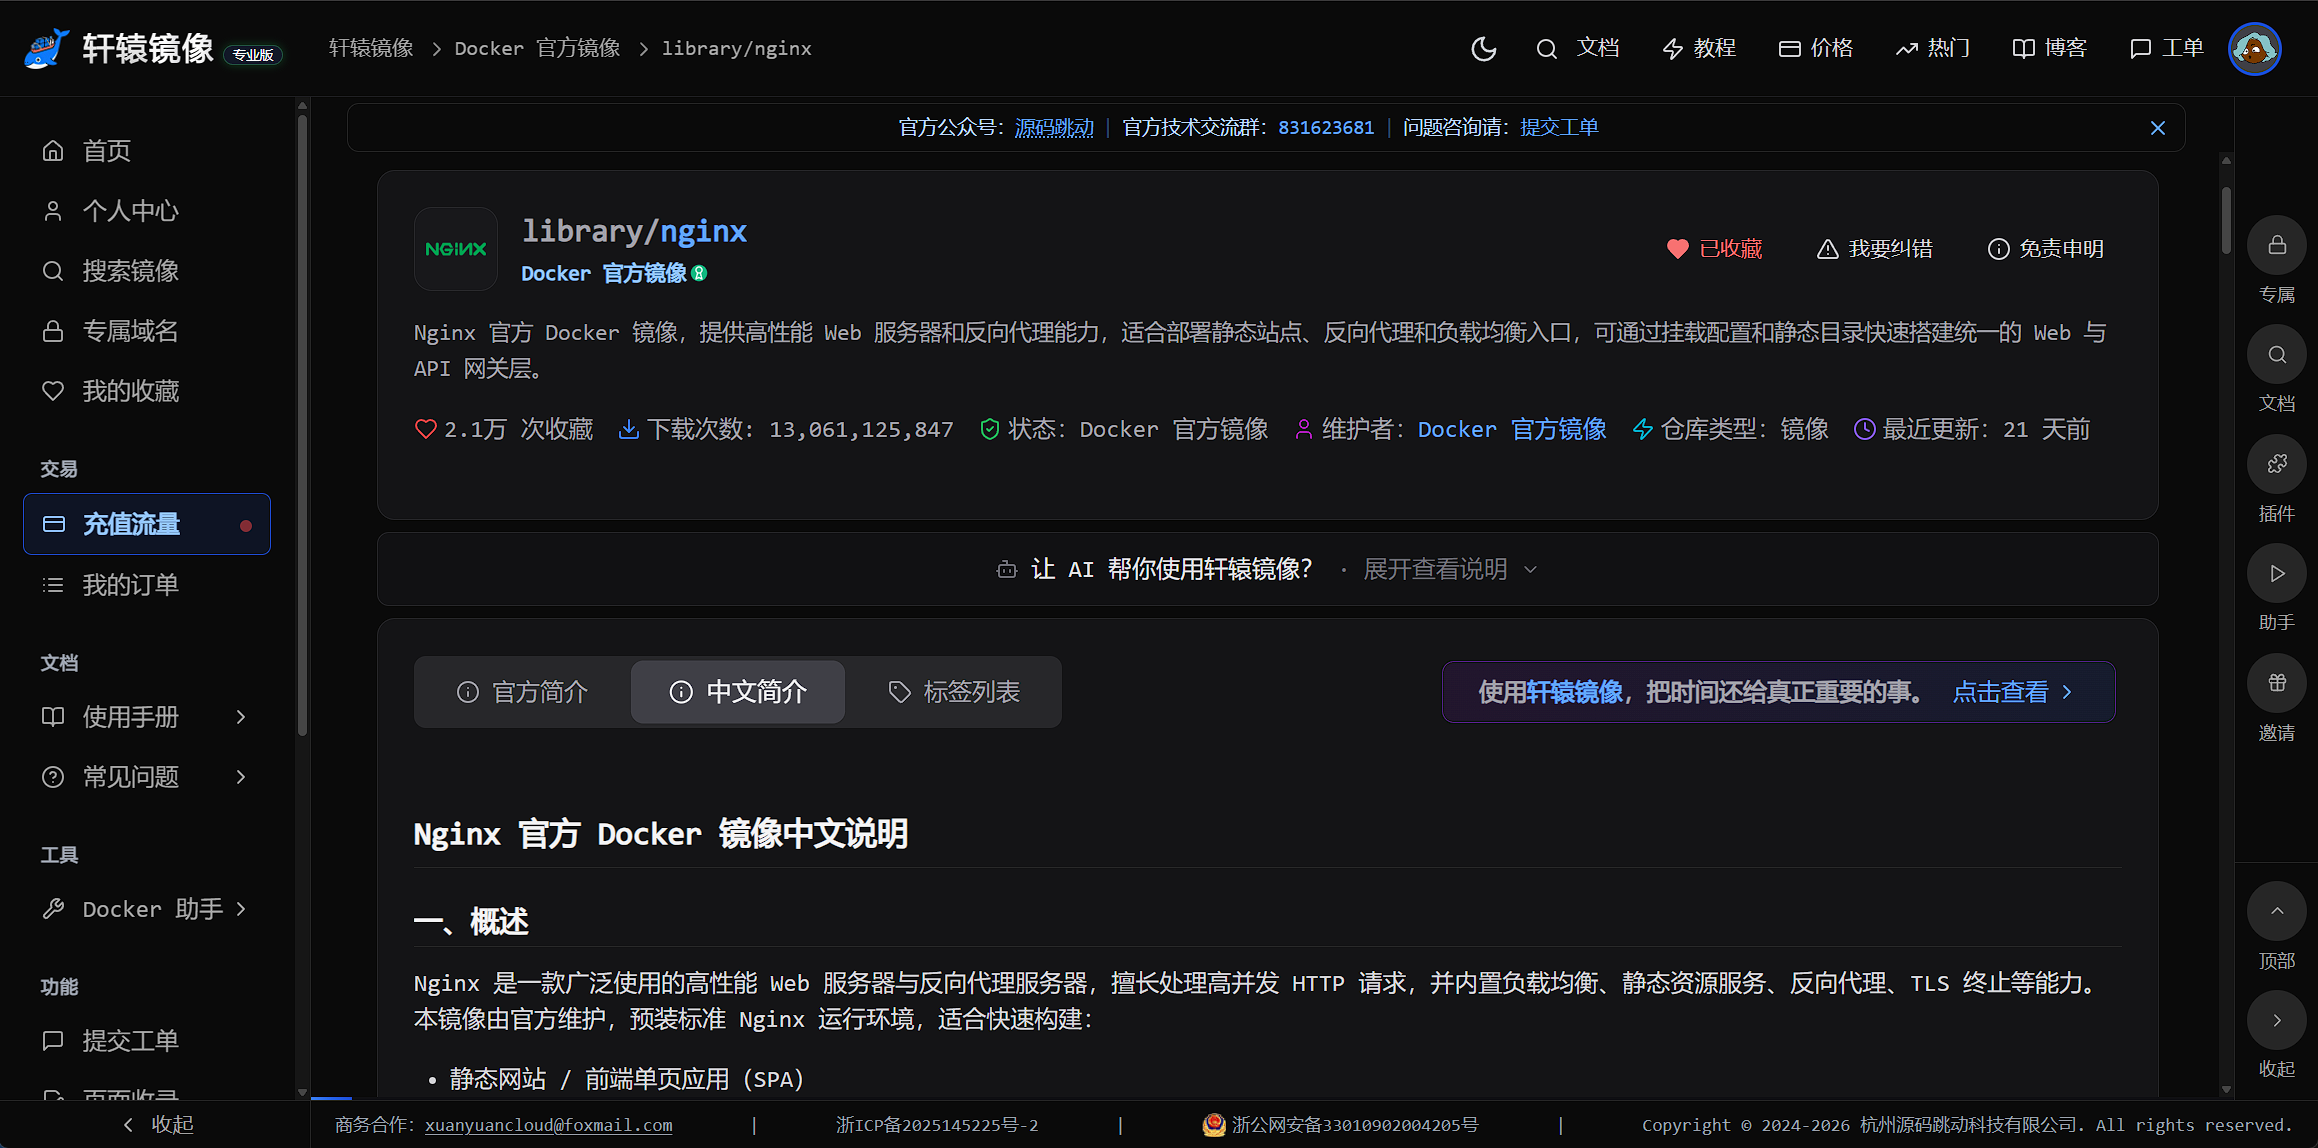Open 免责申明 disclaimer
Viewport: 2318px width, 1148px height.
2046,249
